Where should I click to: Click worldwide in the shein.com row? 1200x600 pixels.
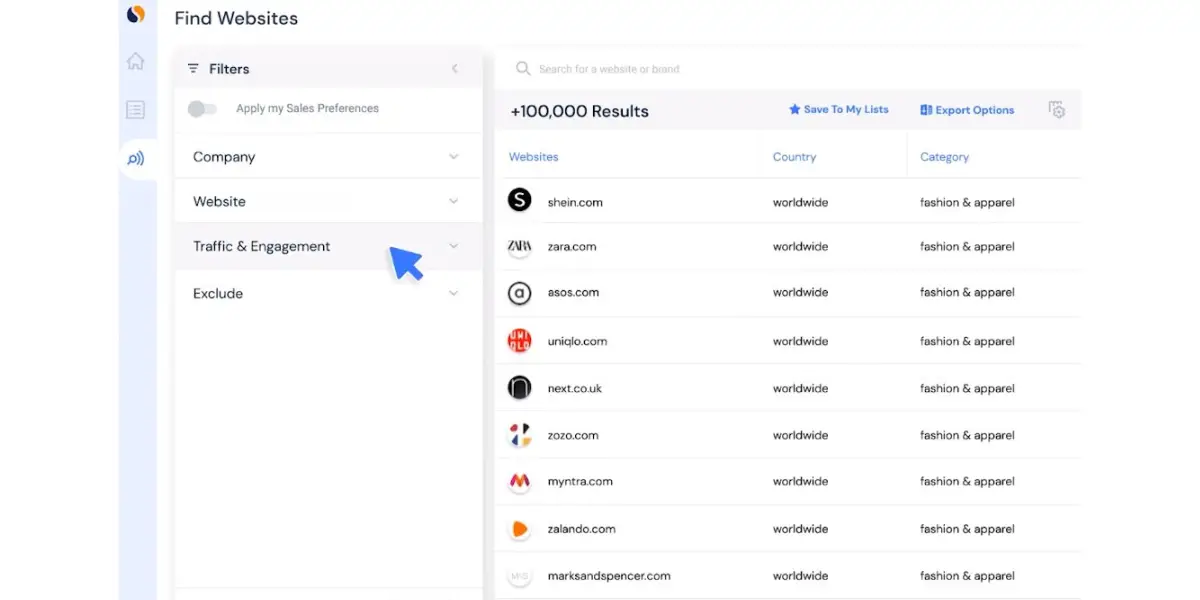point(801,202)
